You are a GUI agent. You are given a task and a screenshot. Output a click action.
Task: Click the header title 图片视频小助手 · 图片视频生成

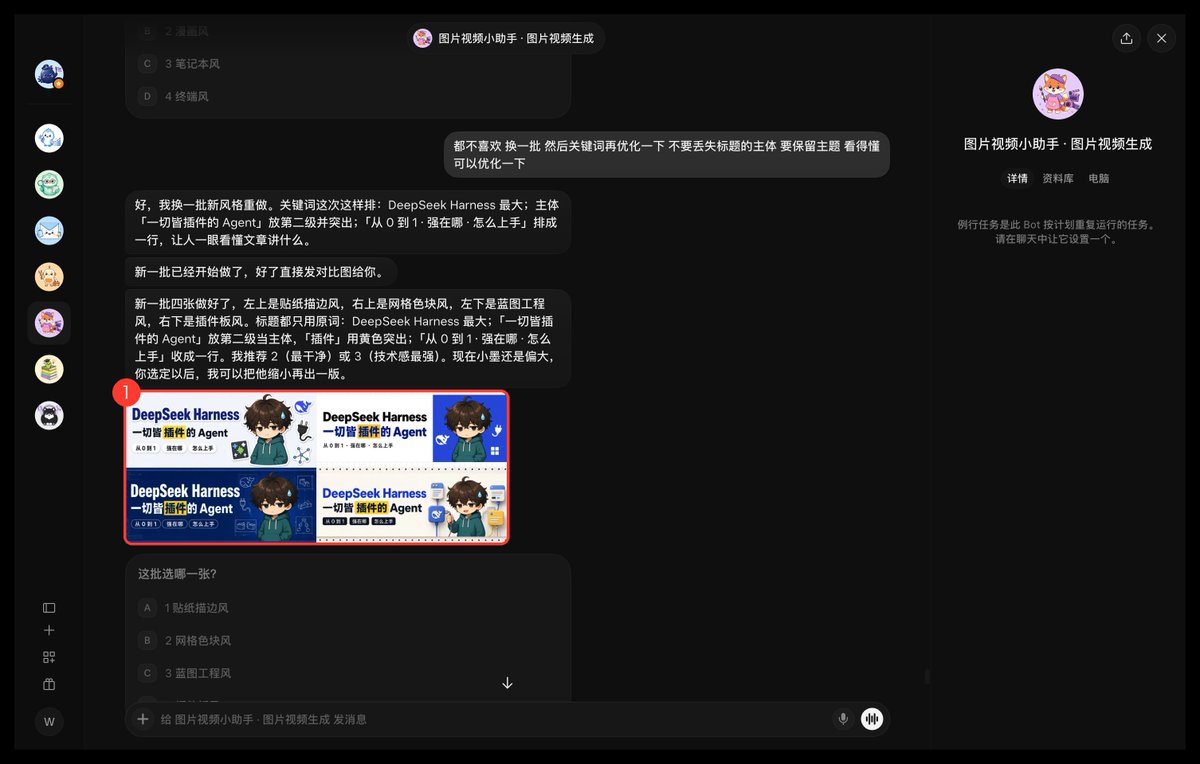516,38
